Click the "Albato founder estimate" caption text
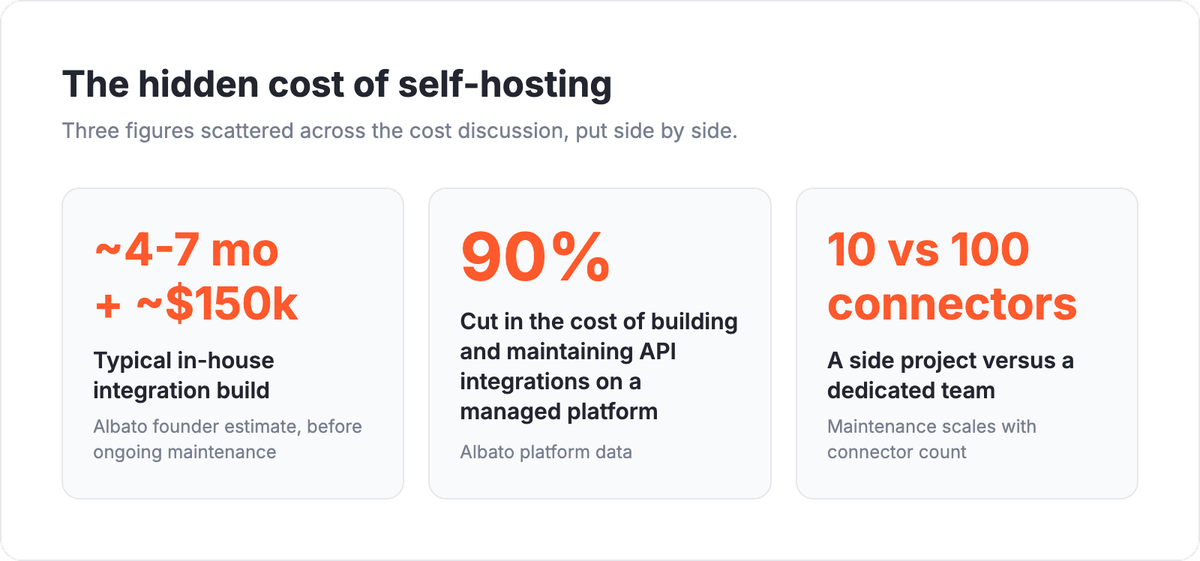The width and height of the screenshot is (1200, 561). pos(228,439)
